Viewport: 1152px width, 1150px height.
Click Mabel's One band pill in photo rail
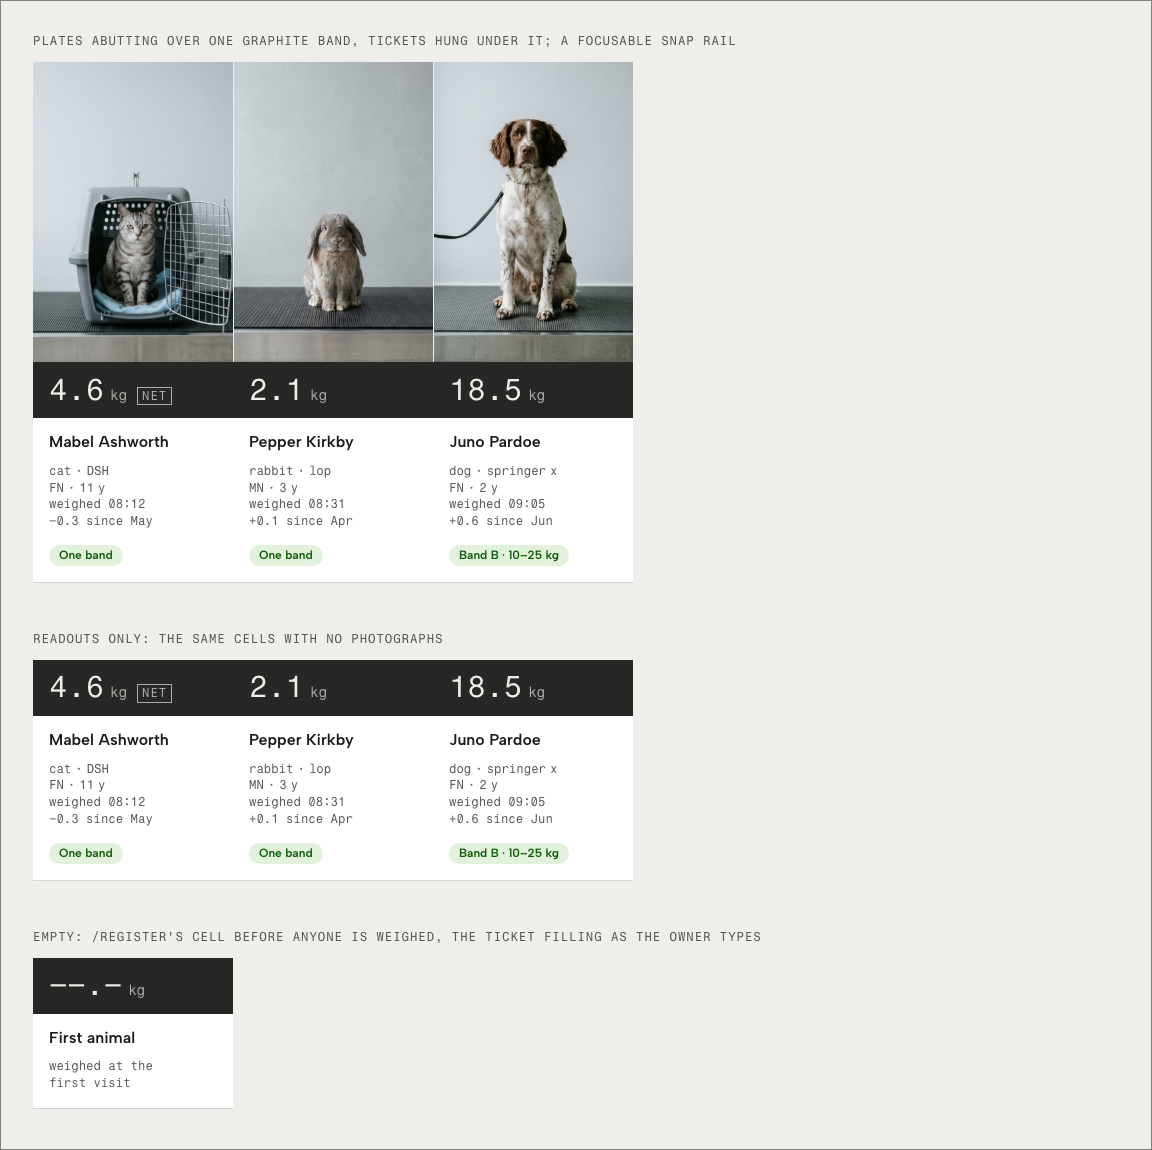(x=86, y=555)
